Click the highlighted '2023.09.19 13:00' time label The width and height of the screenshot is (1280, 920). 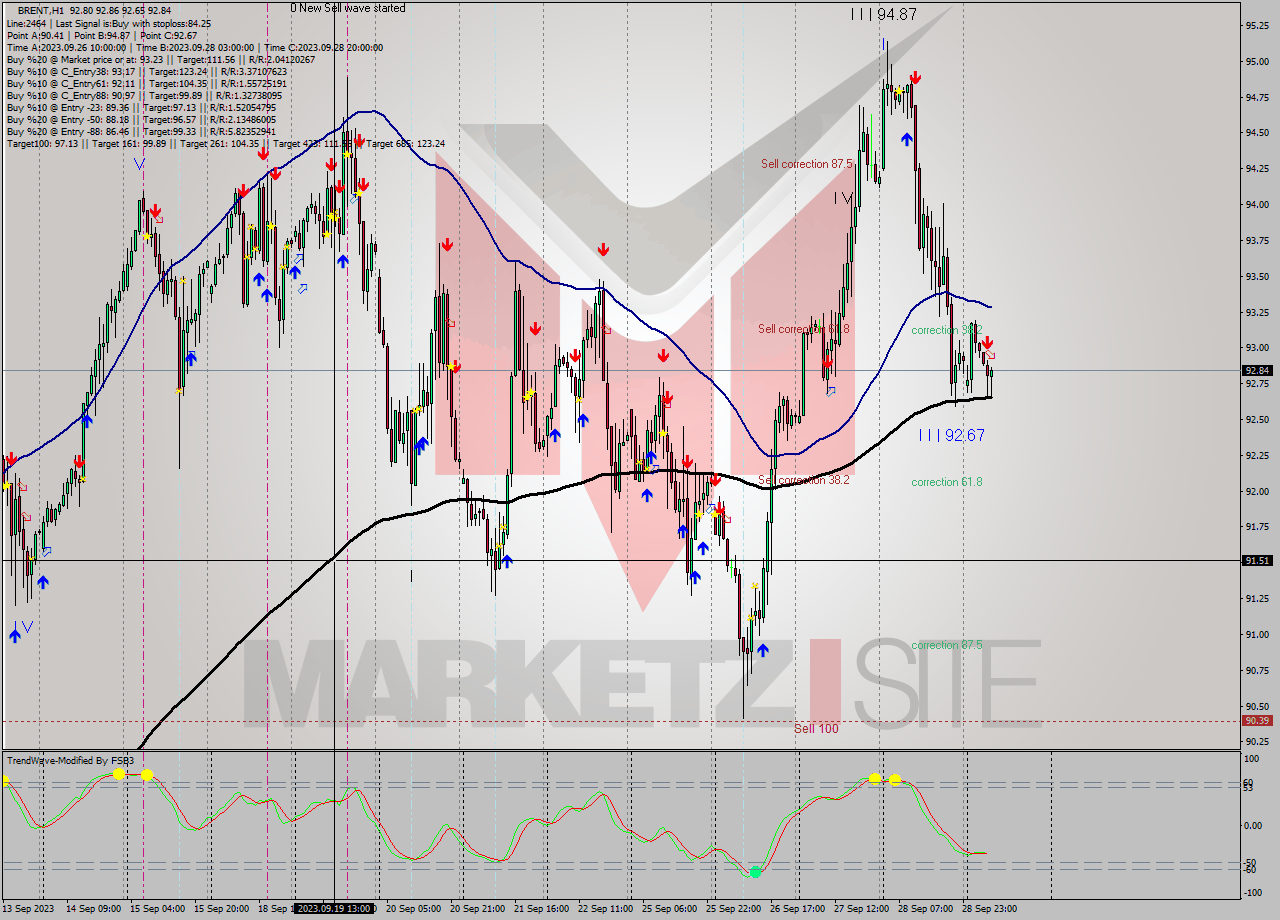click(x=334, y=909)
